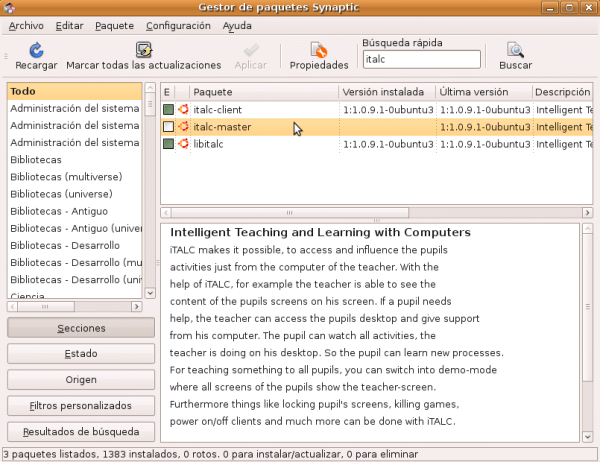Click Ubuntu logo next to italc-client

(183, 109)
